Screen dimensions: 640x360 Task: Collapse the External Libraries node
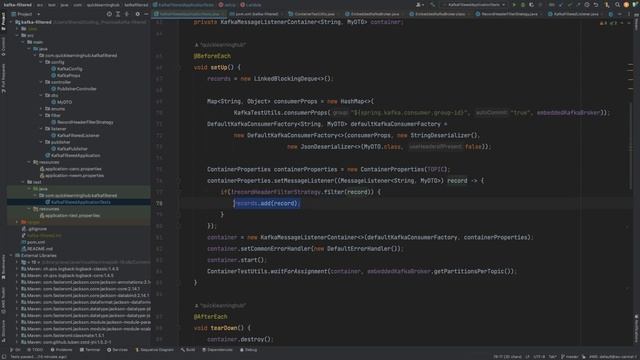(x=11, y=256)
